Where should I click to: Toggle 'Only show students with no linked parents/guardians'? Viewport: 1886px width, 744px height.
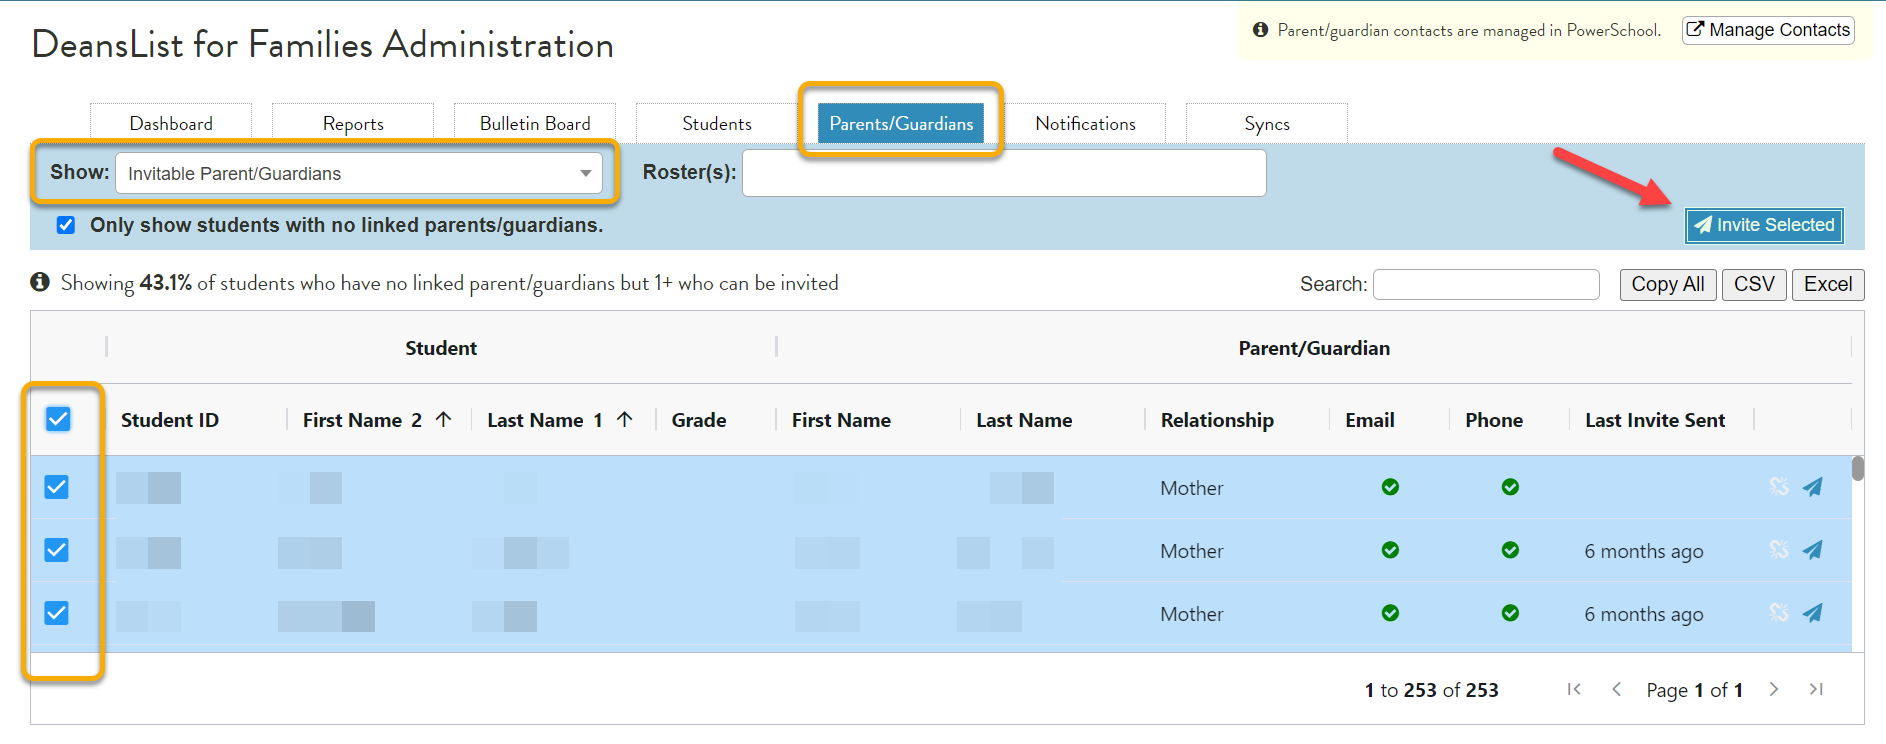coord(66,225)
